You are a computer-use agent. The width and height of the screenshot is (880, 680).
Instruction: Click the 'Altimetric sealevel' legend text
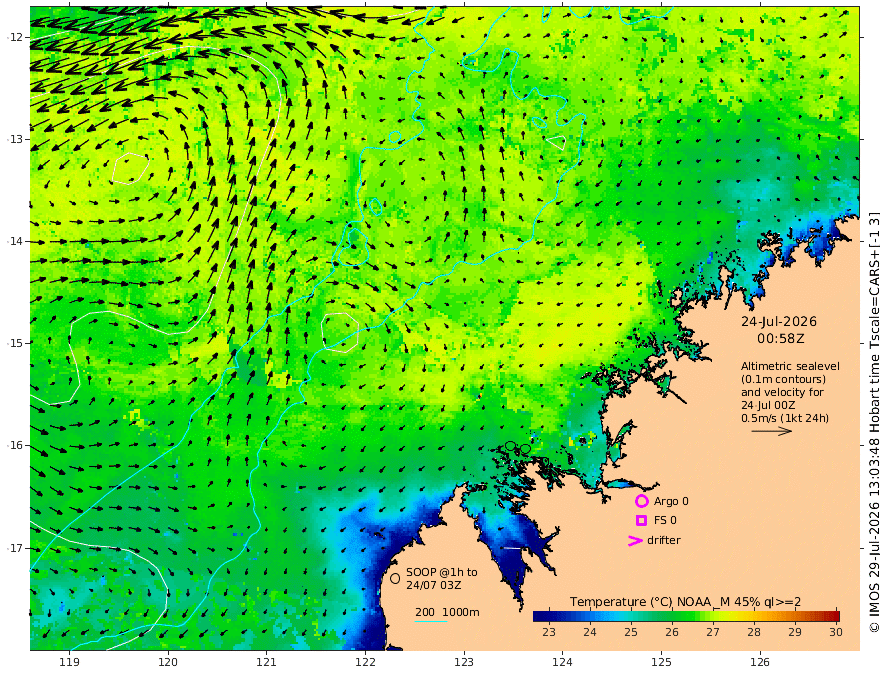(790, 366)
